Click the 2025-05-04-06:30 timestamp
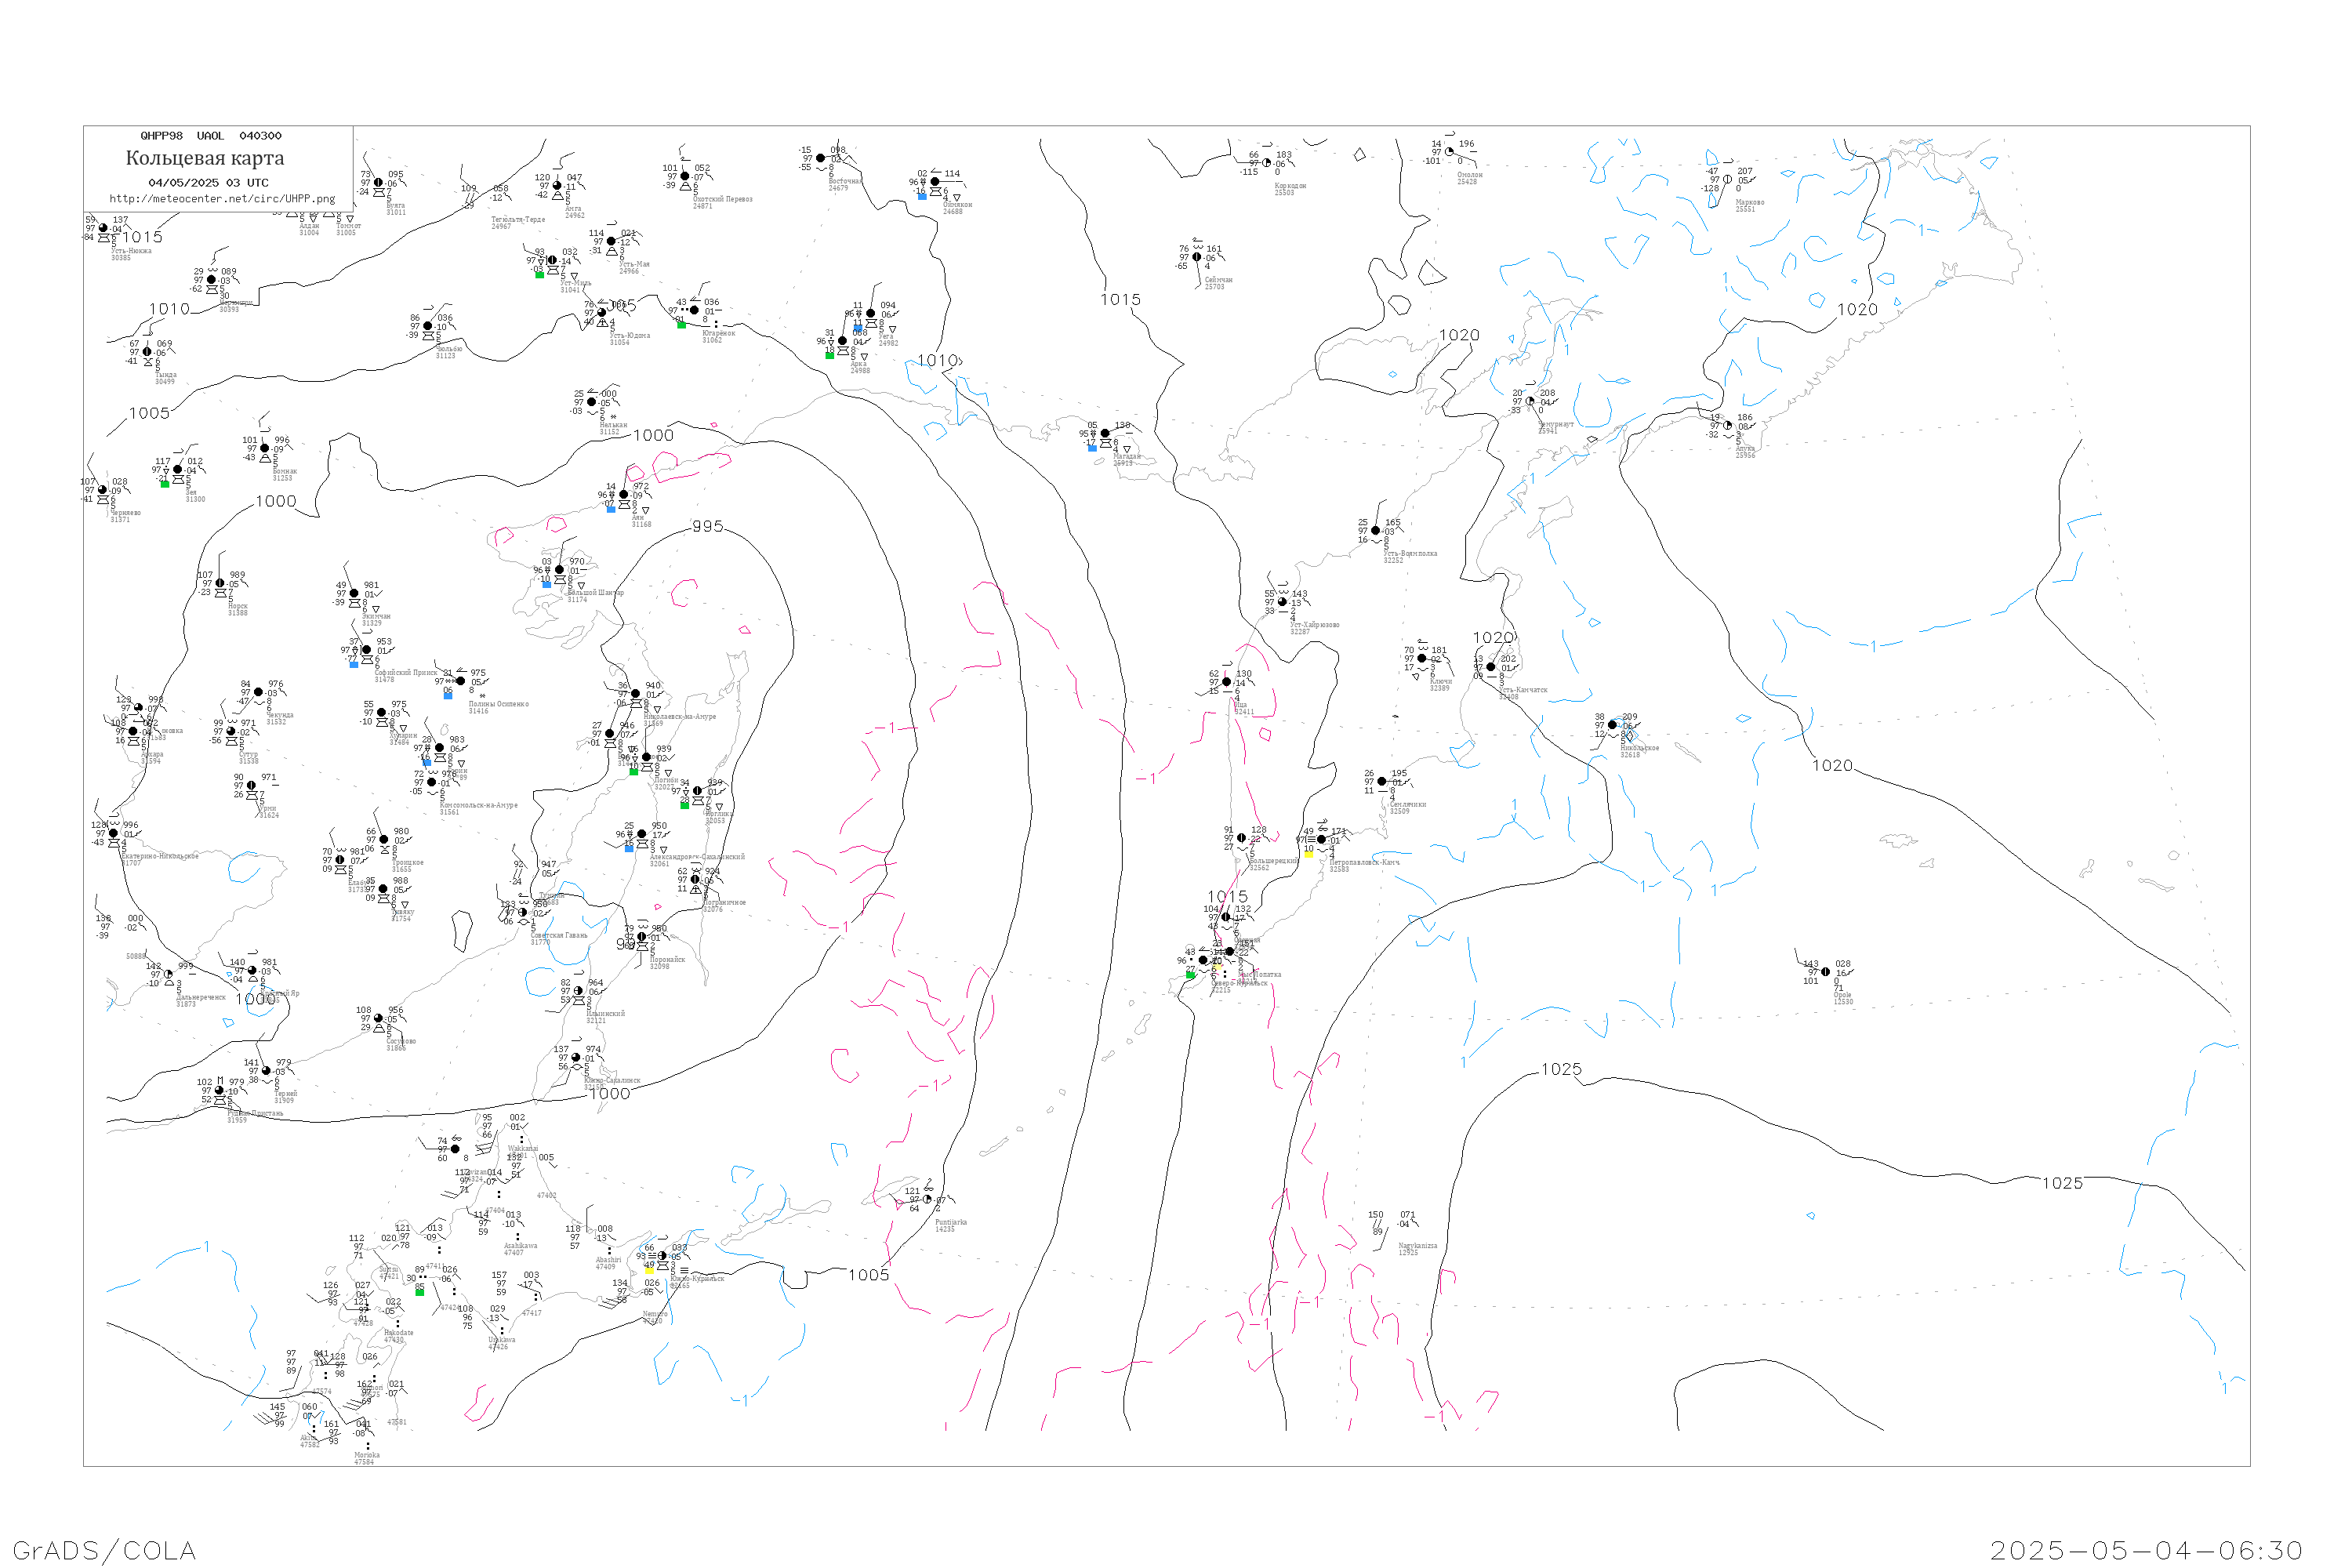Screen dimensions: 2352x1568 (x=2146, y=1550)
